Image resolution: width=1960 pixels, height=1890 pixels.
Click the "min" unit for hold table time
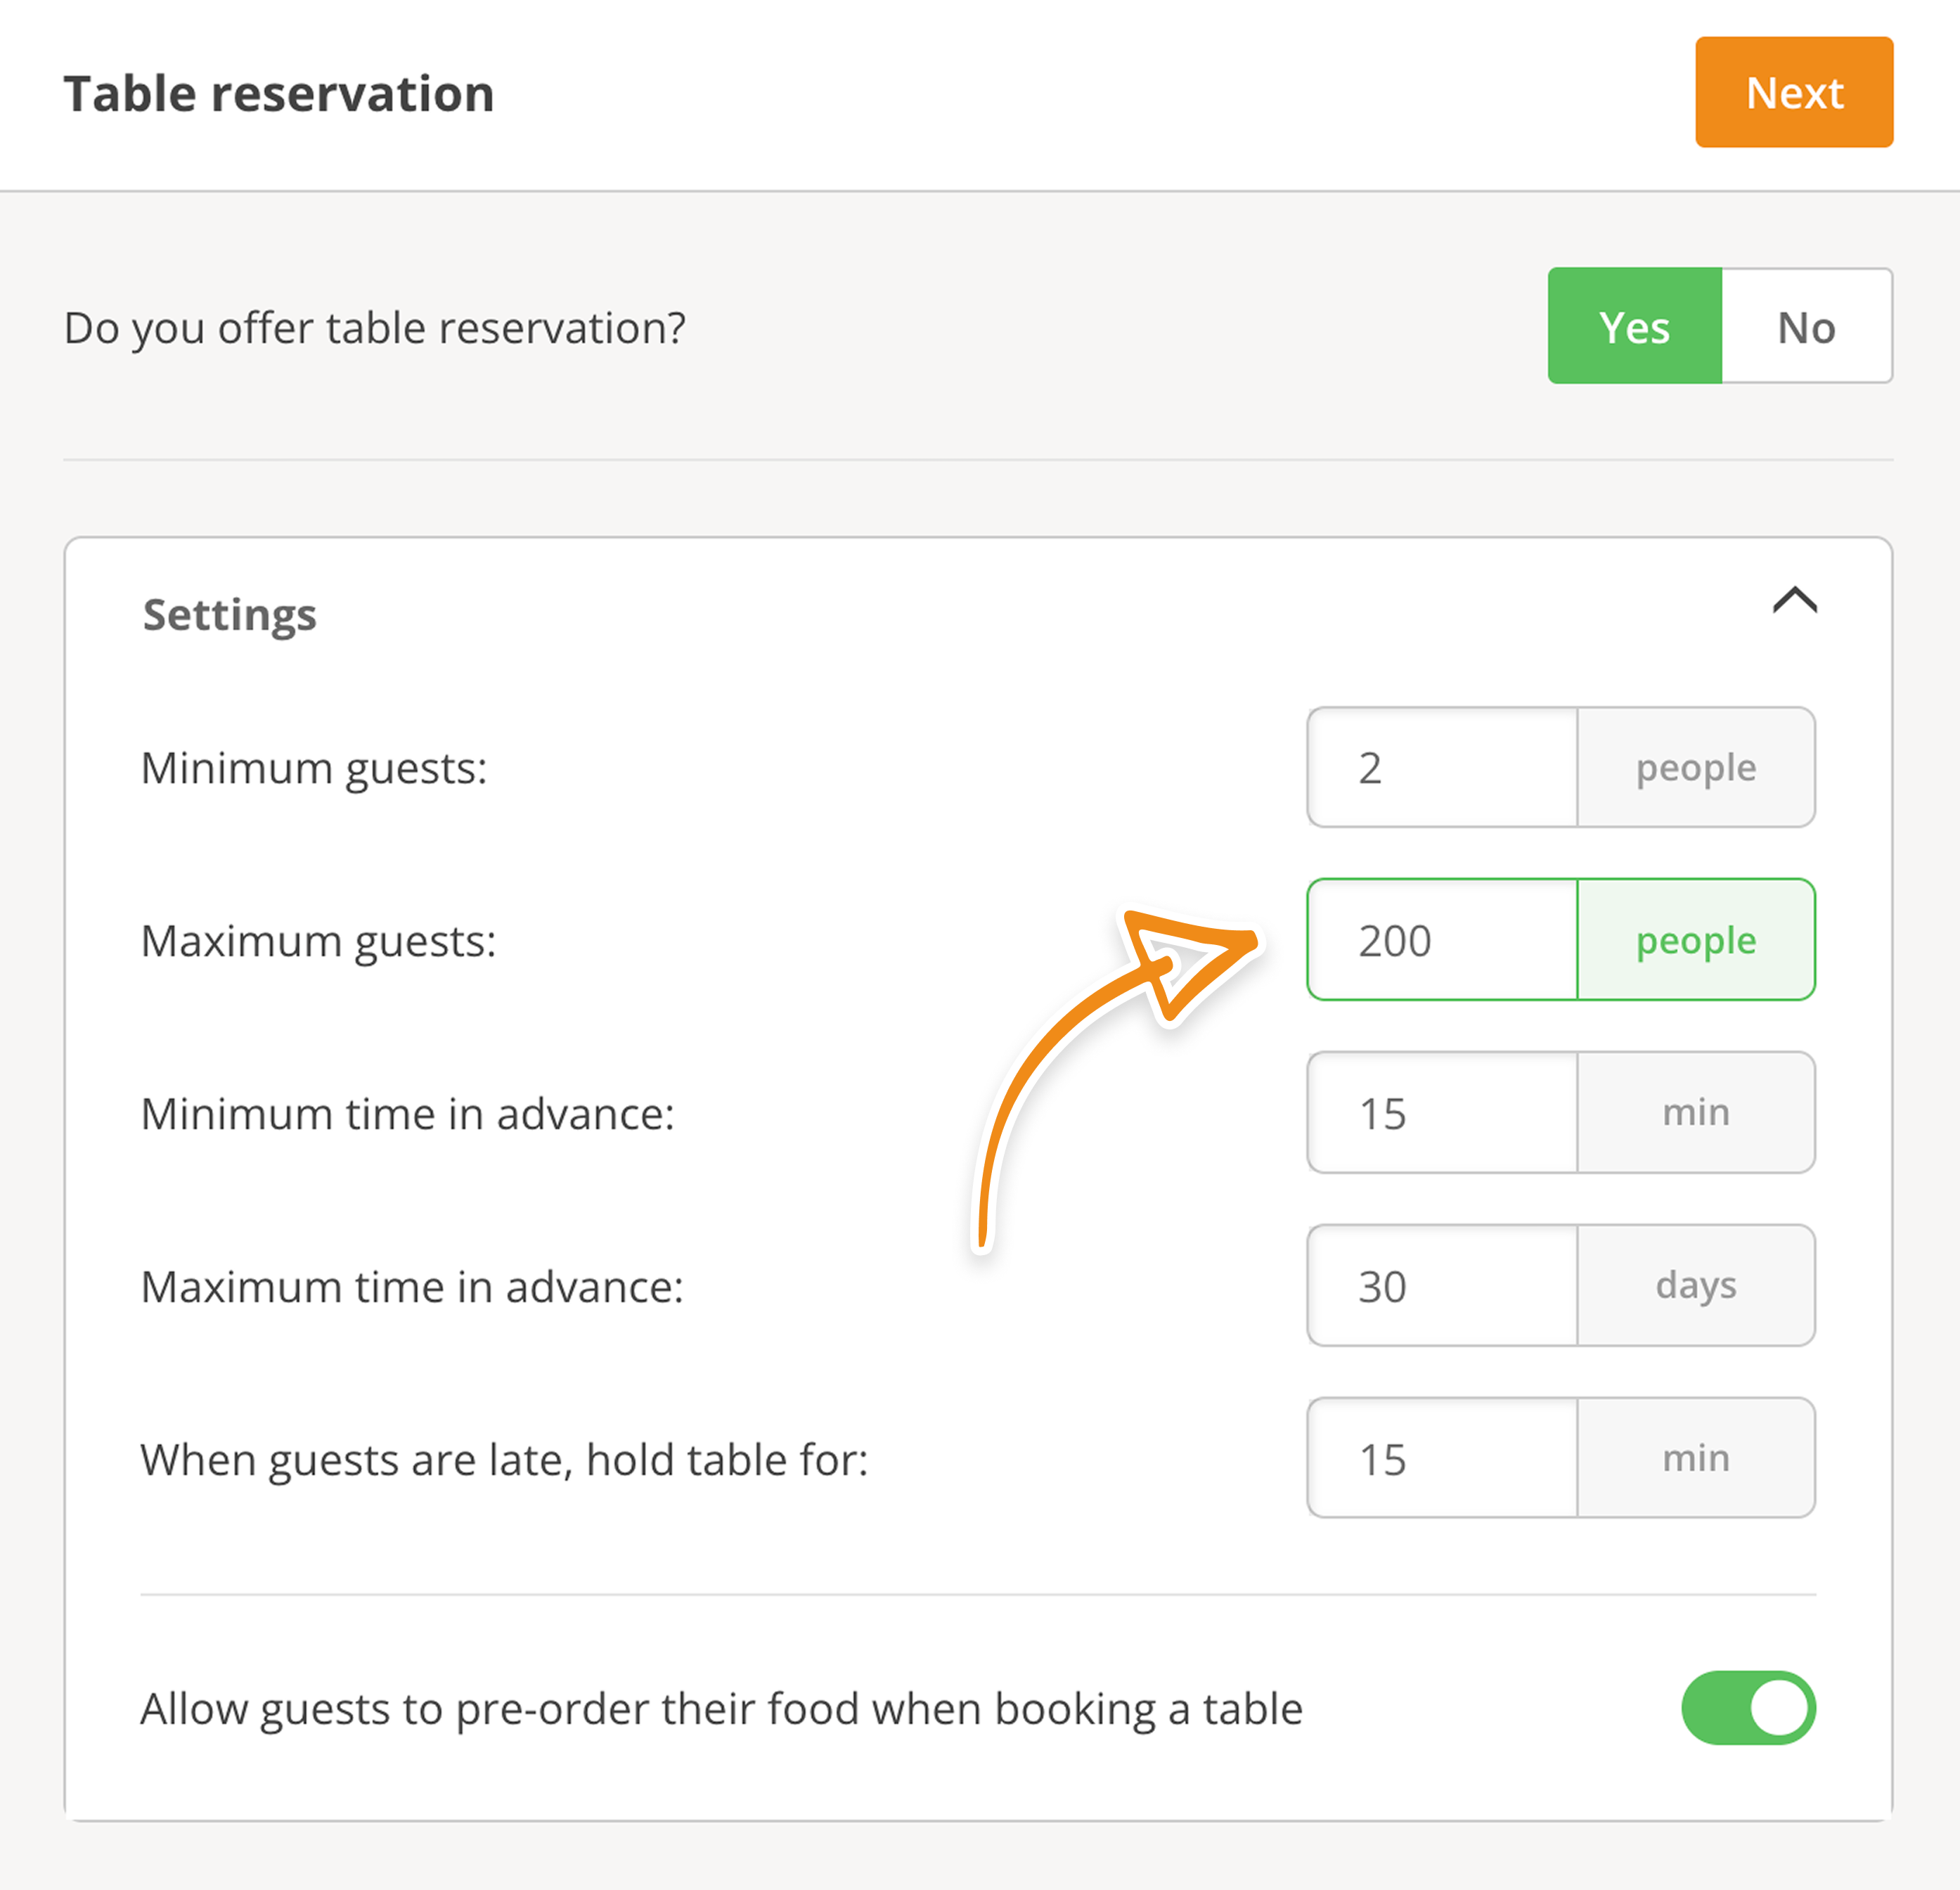1696,1459
